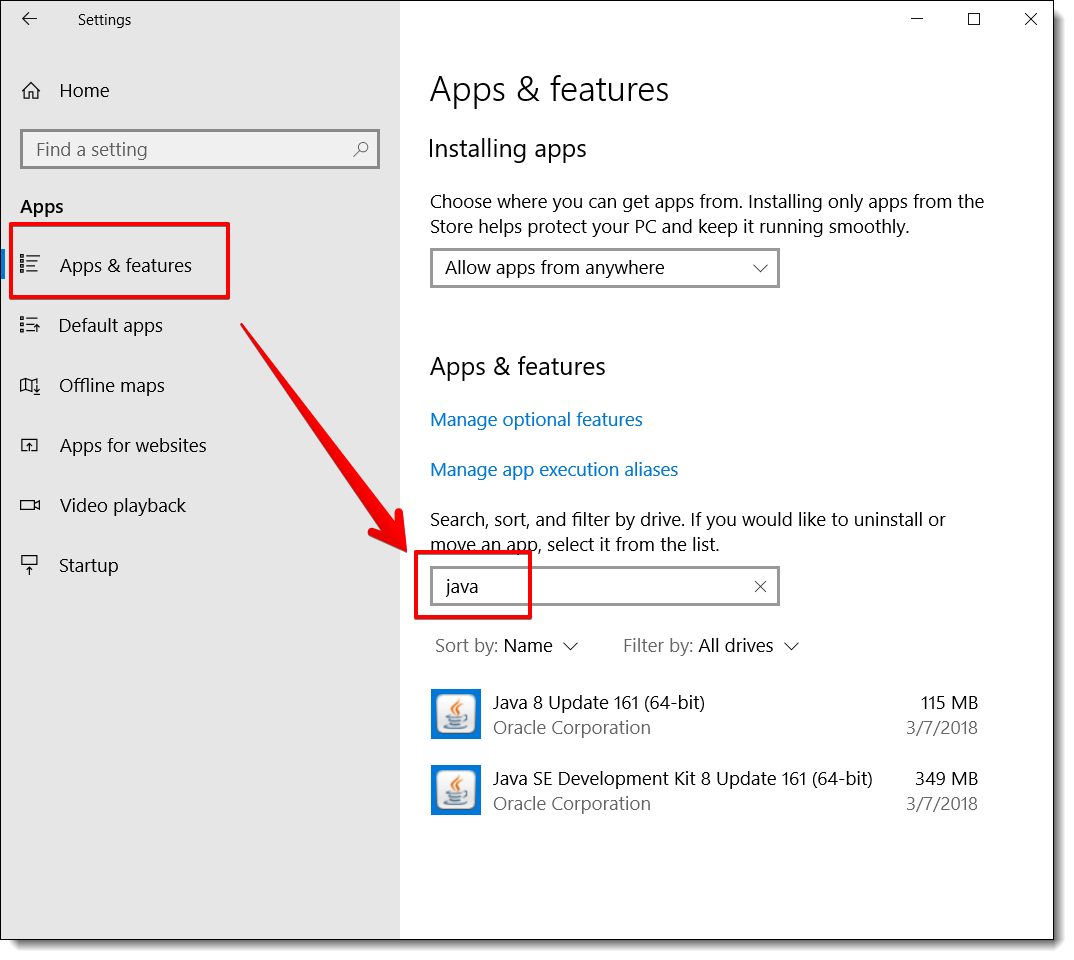Click the Apps for websites icon
This screenshot has width=1074, height=960.
[x=29, y=446]
